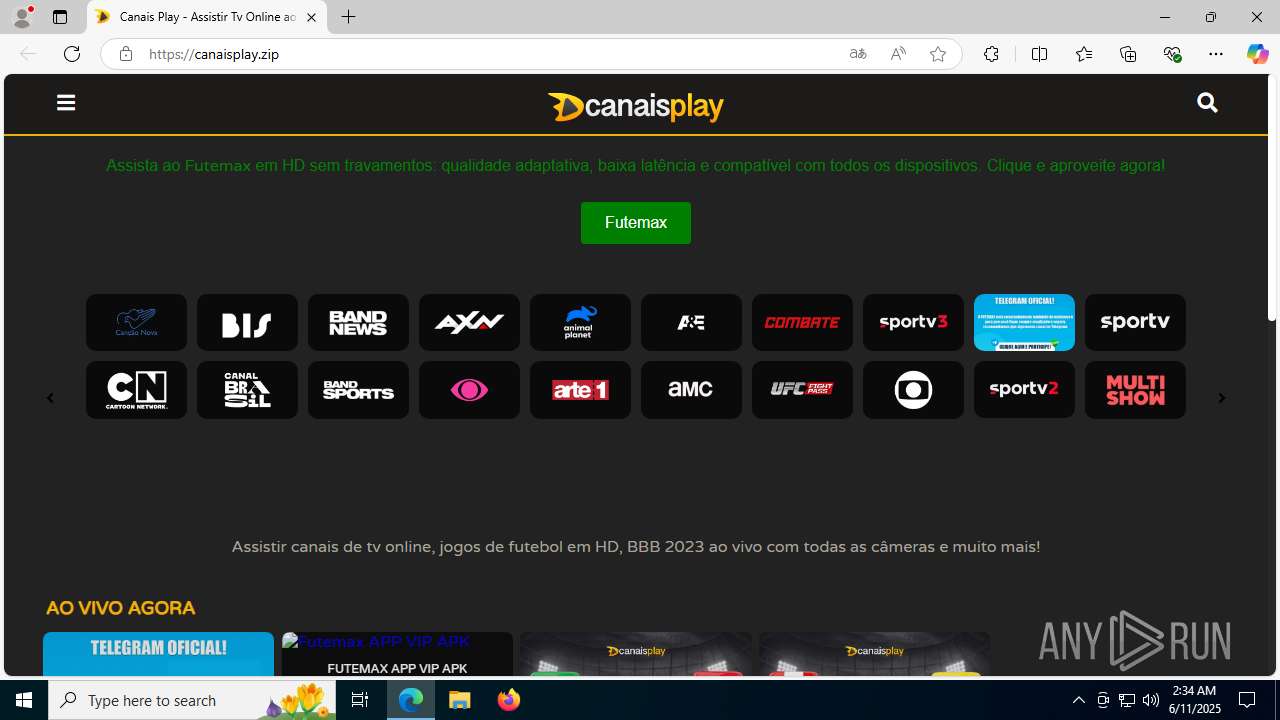Screen dimensions: 1280x720
Task: Open the SporTV channel tile
Action: tap(1135, 322)
